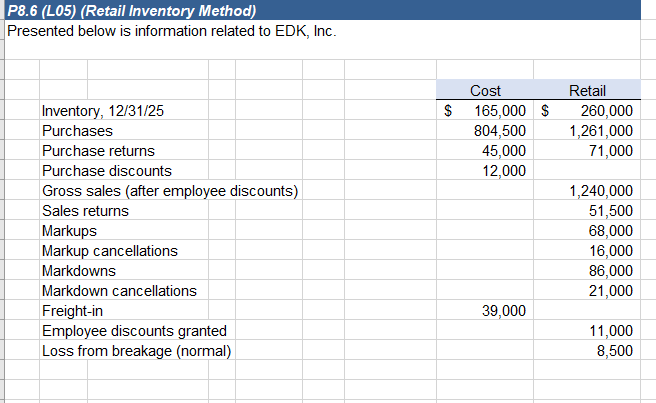Select the Freight-in cost value 39,000
Image resolution: width=656 pixels, height=403 pixels.
pos(485,311)
